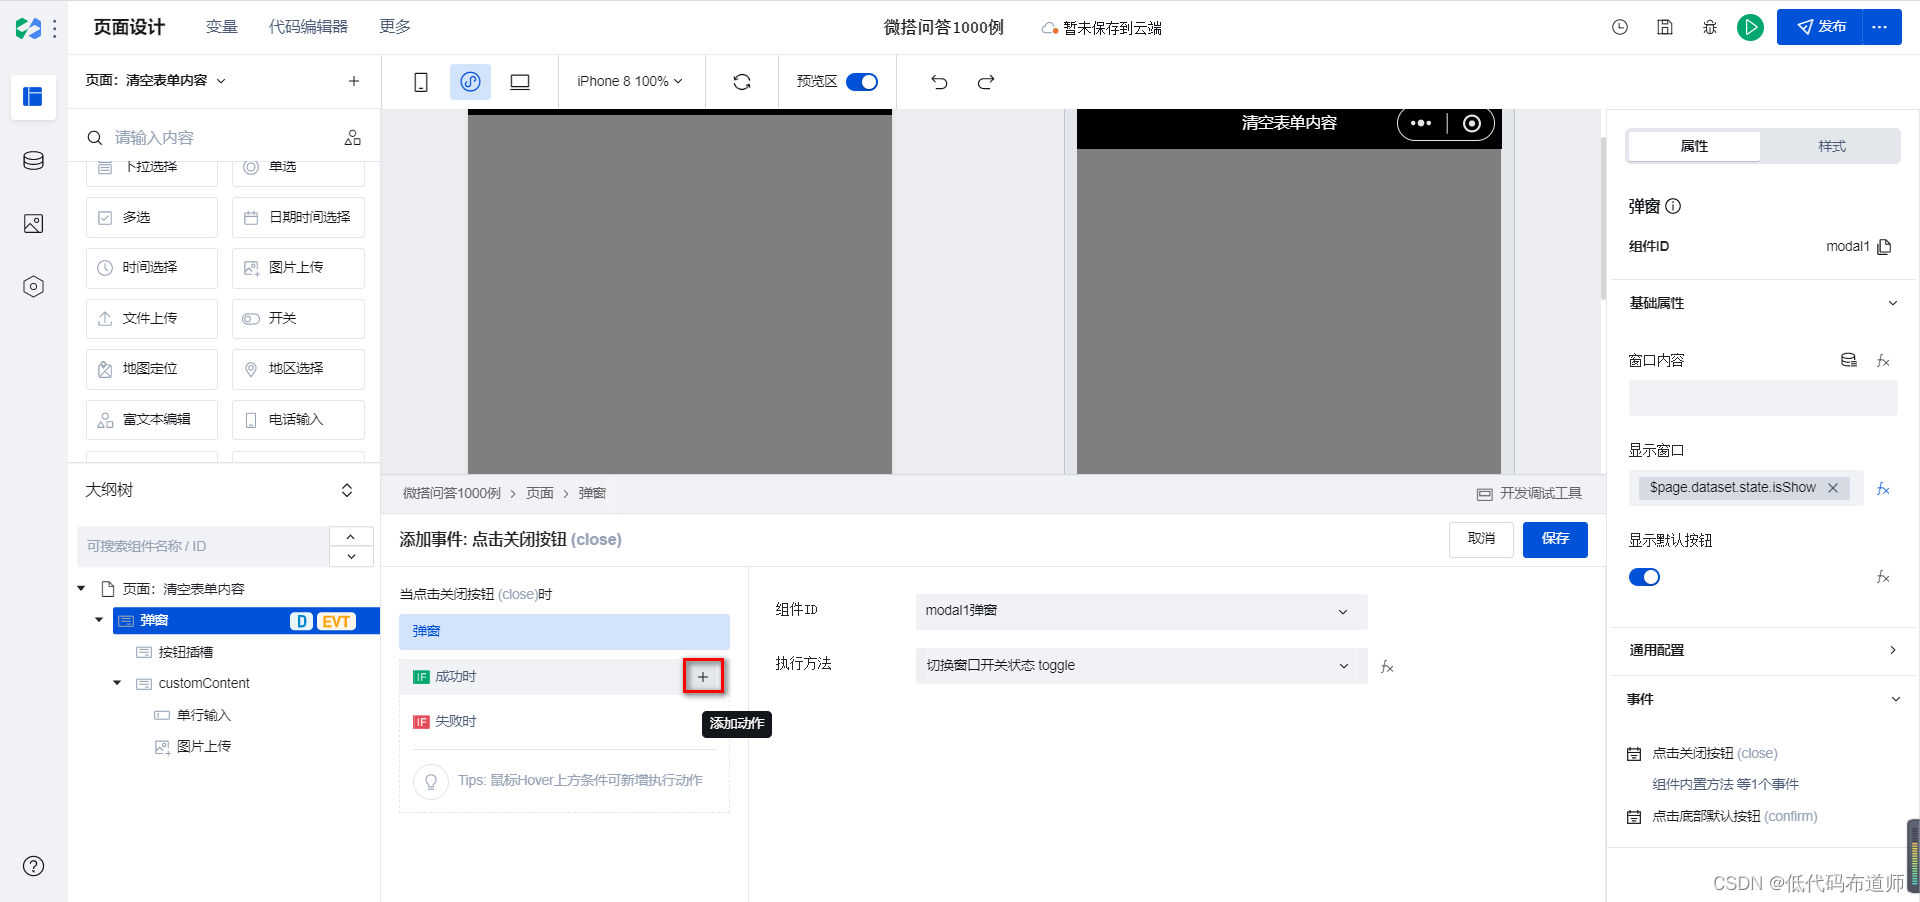The height and width of the screenshot is (902, 1920).
Task: Open the debug bug icon
Action: [x=1710, y=28]
